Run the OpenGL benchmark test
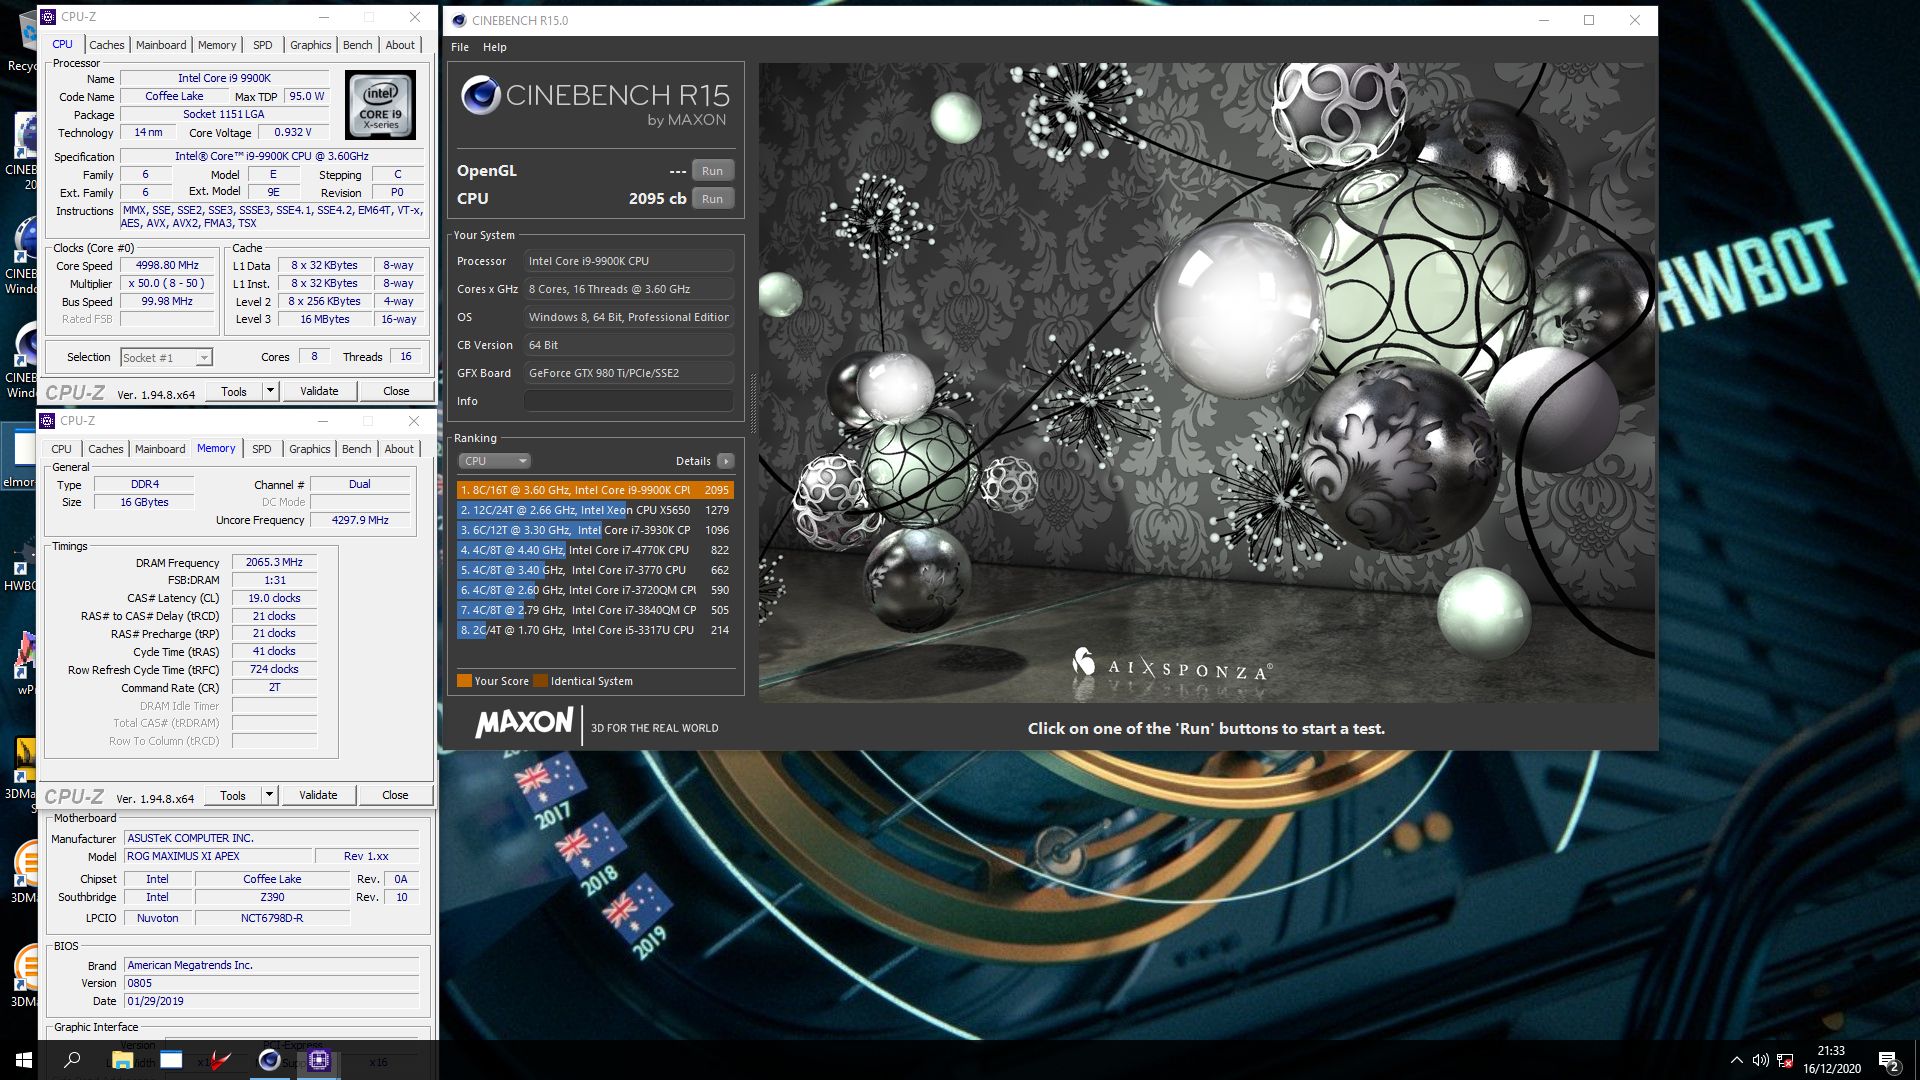 712,171
